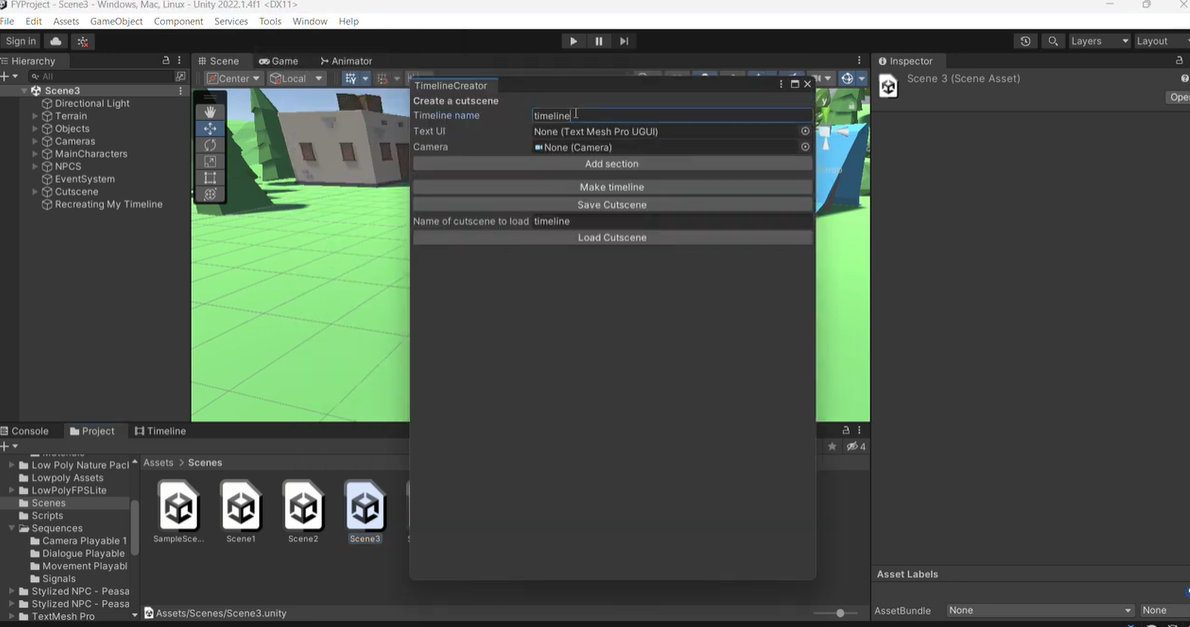Open the GameObject menu
The image size is (1190, 627).
pyautogui.click(x=116, y=21)
